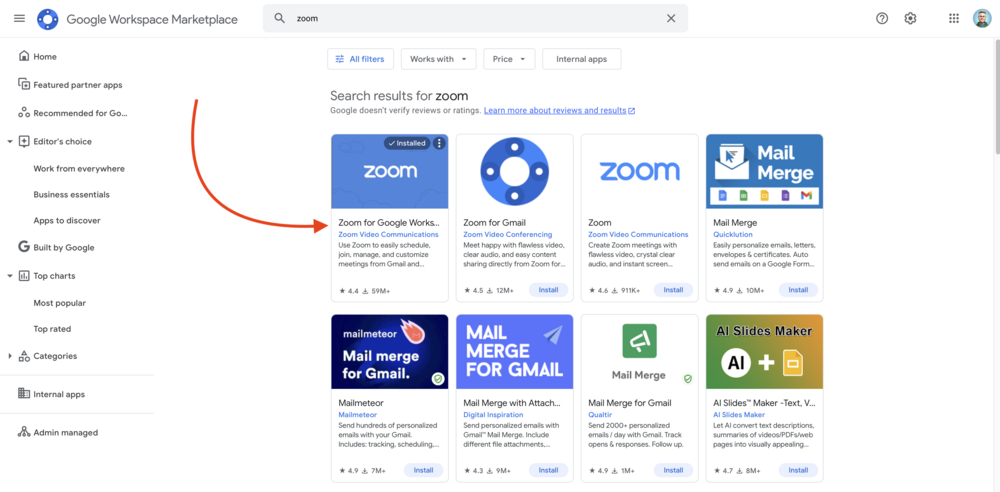Collapse the Top charts arrow
Viewport: 1000px width, 492px height.
[x=10, y=276]
